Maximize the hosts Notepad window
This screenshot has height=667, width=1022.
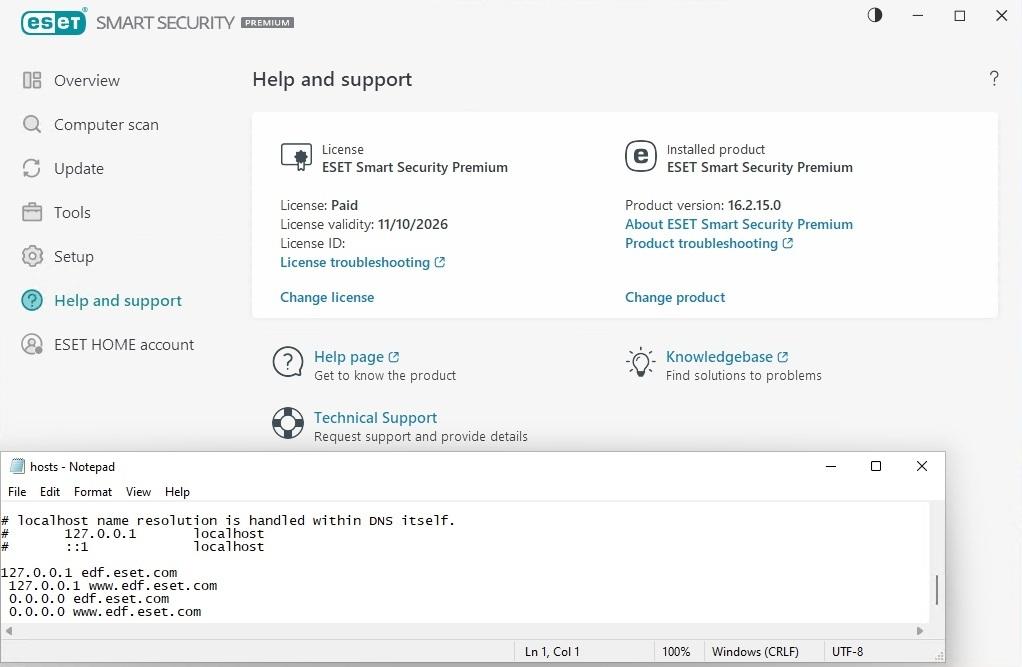tap(876, 466)
